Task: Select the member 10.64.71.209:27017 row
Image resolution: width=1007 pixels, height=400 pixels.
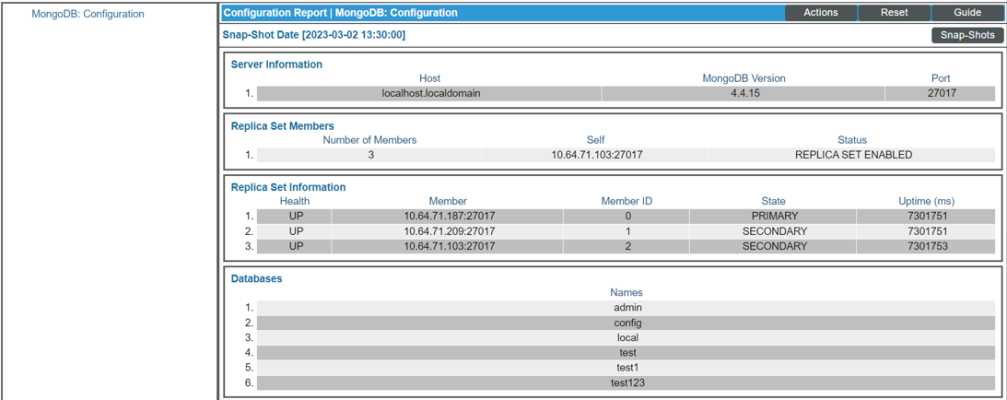Action: 448,231
